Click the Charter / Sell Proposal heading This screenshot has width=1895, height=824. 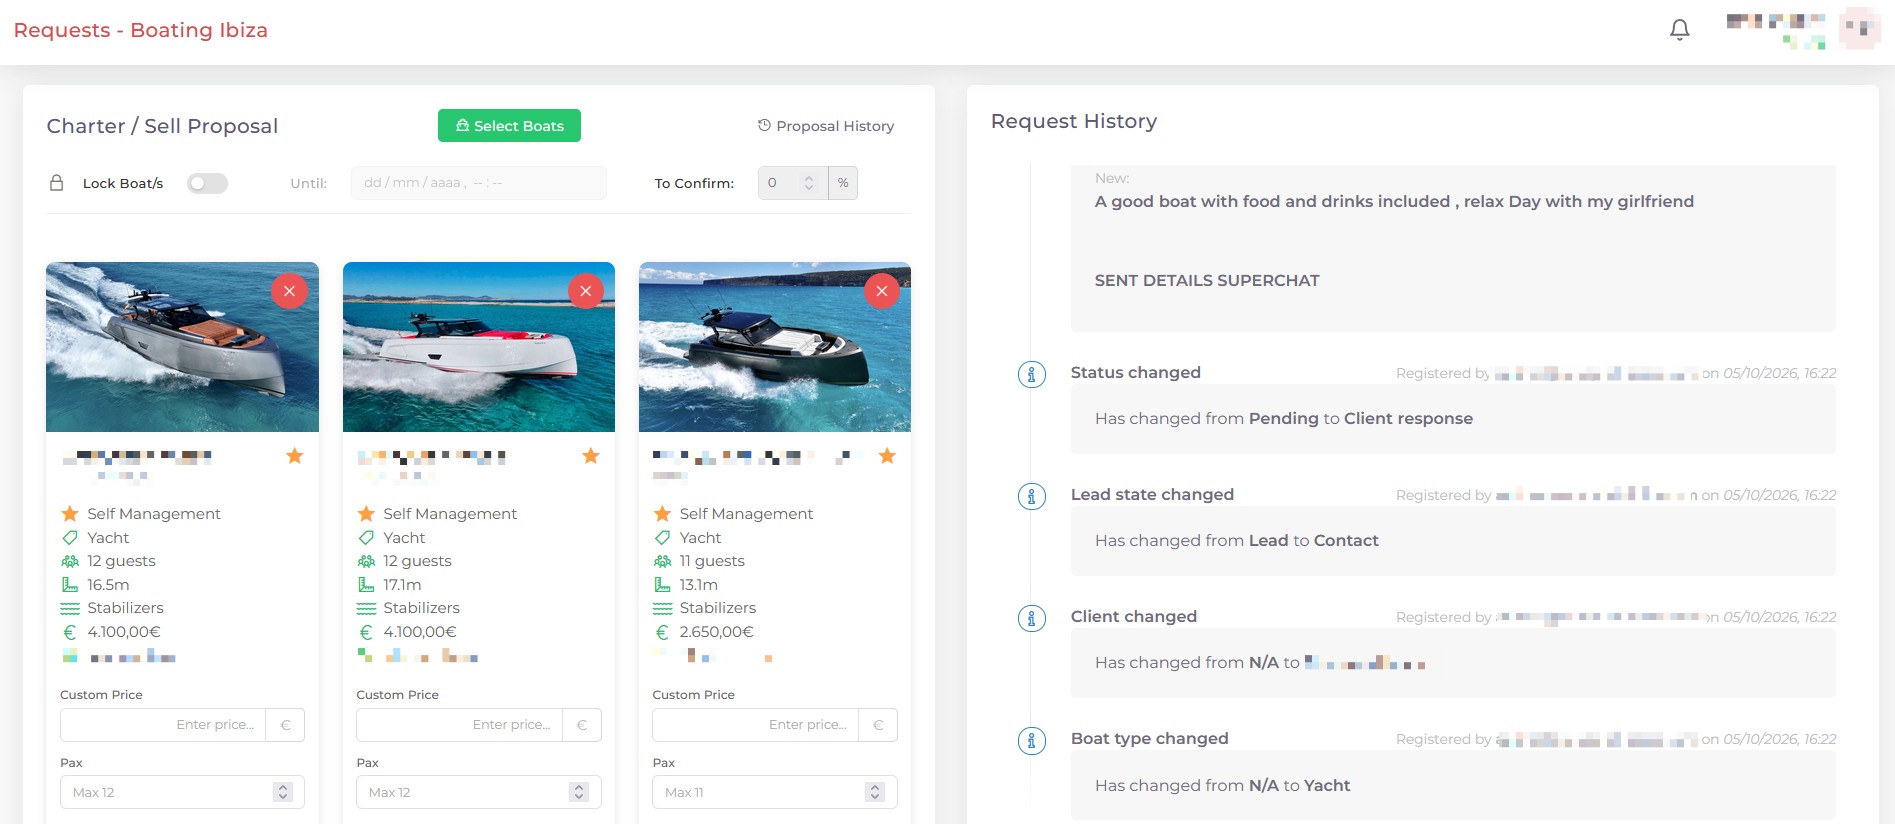(x=162, y=126)
